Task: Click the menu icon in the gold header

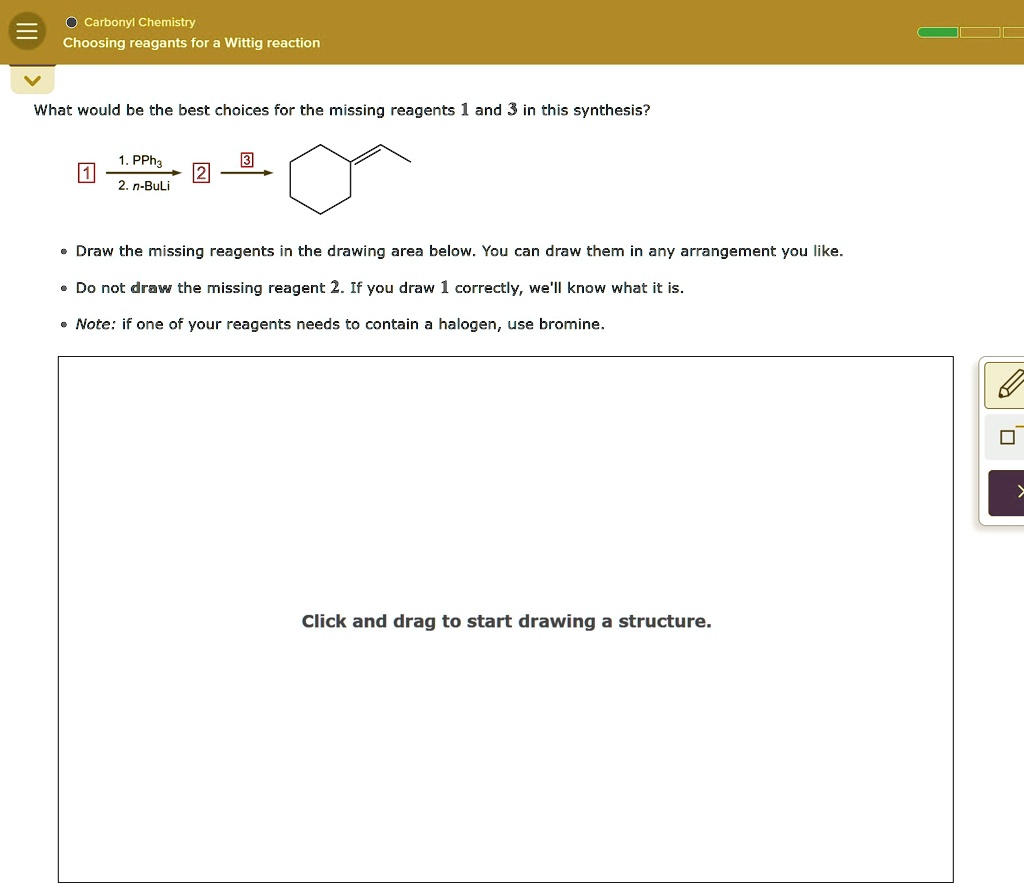Action: click(x=26, y=30)
